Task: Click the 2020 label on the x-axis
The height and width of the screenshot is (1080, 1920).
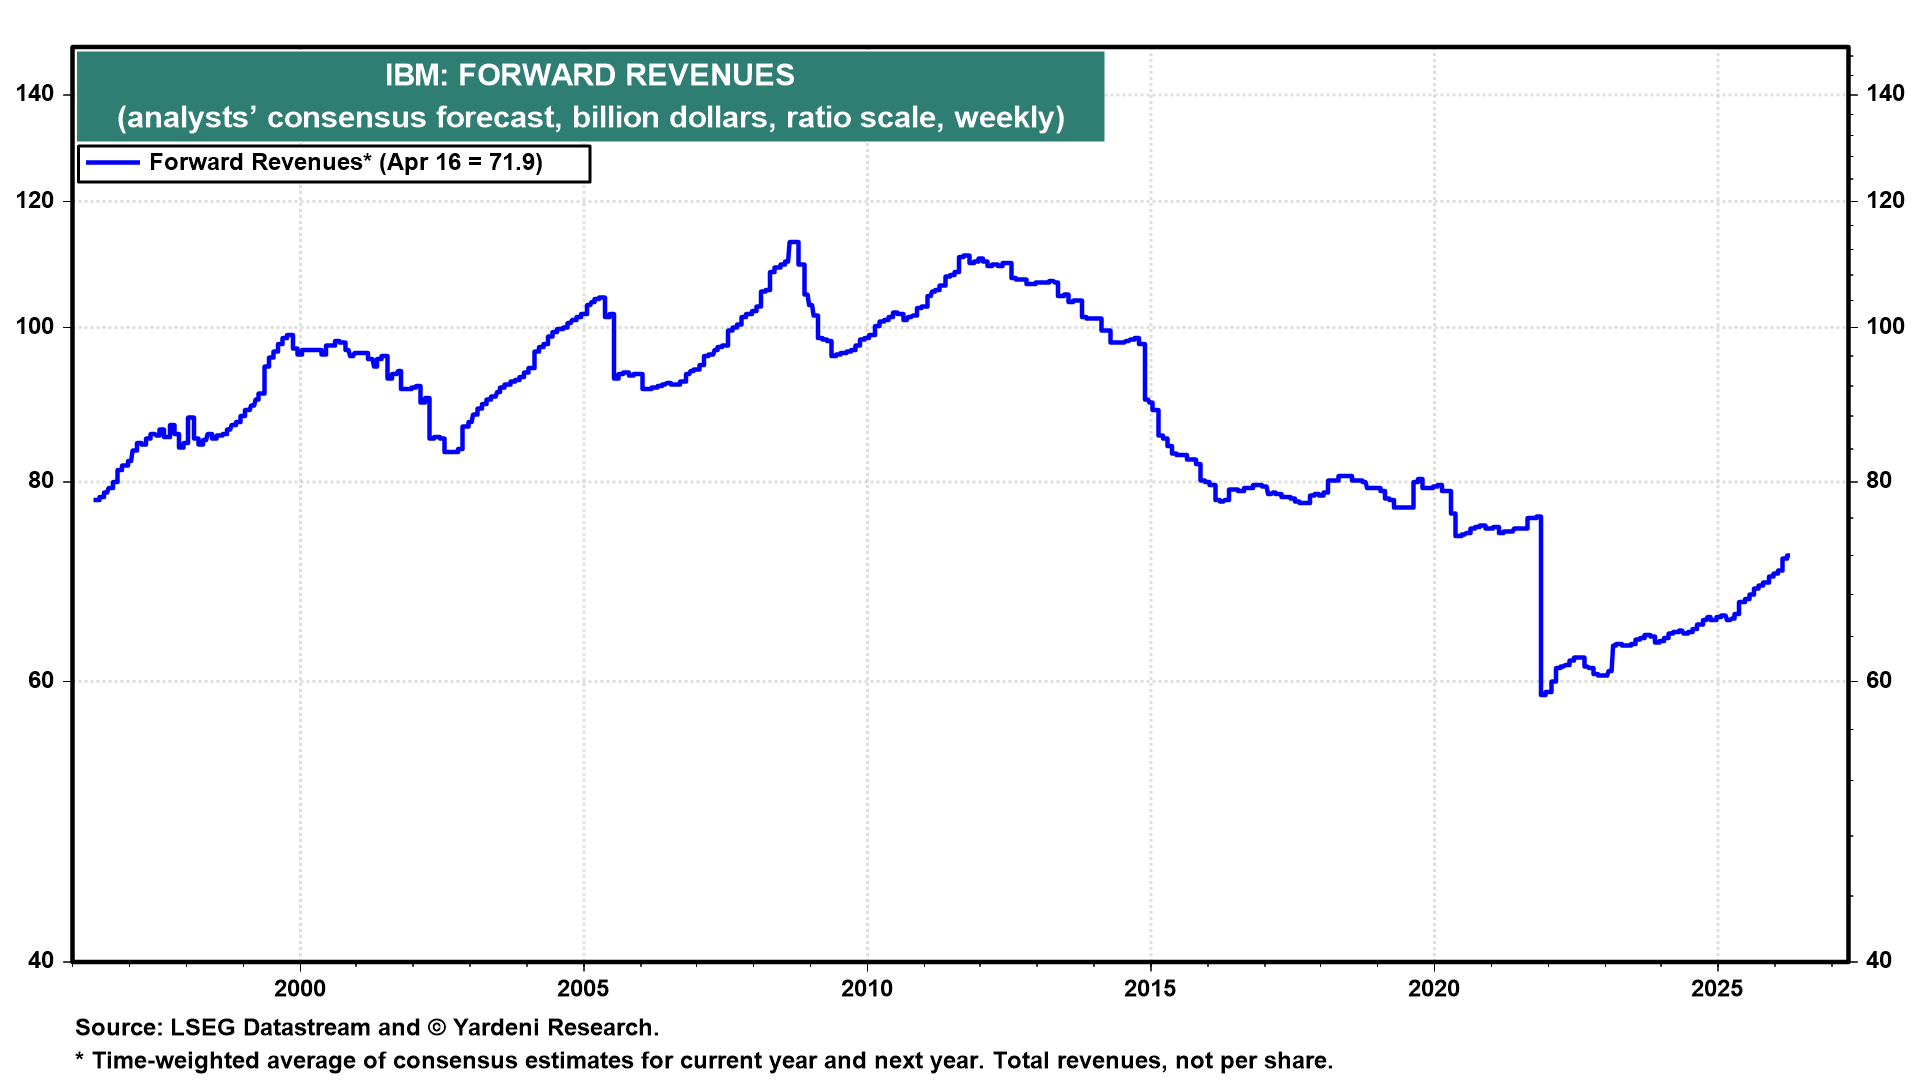Action: click(1433, 989)
